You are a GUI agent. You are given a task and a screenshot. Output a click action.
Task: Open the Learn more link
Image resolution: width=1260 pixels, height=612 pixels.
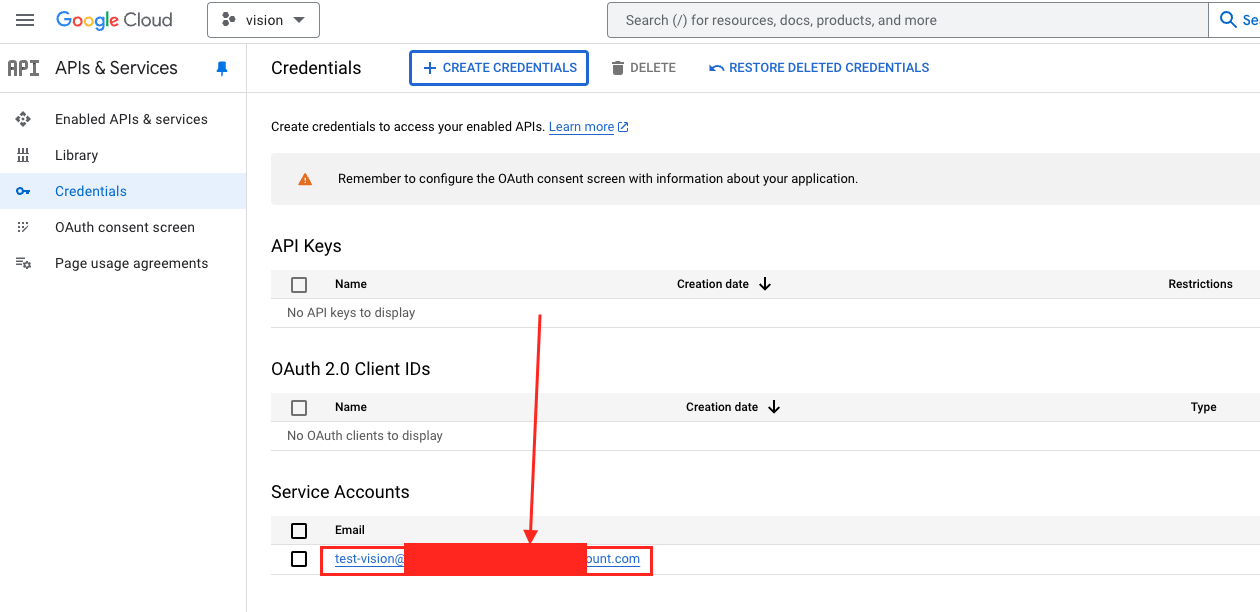581,127
